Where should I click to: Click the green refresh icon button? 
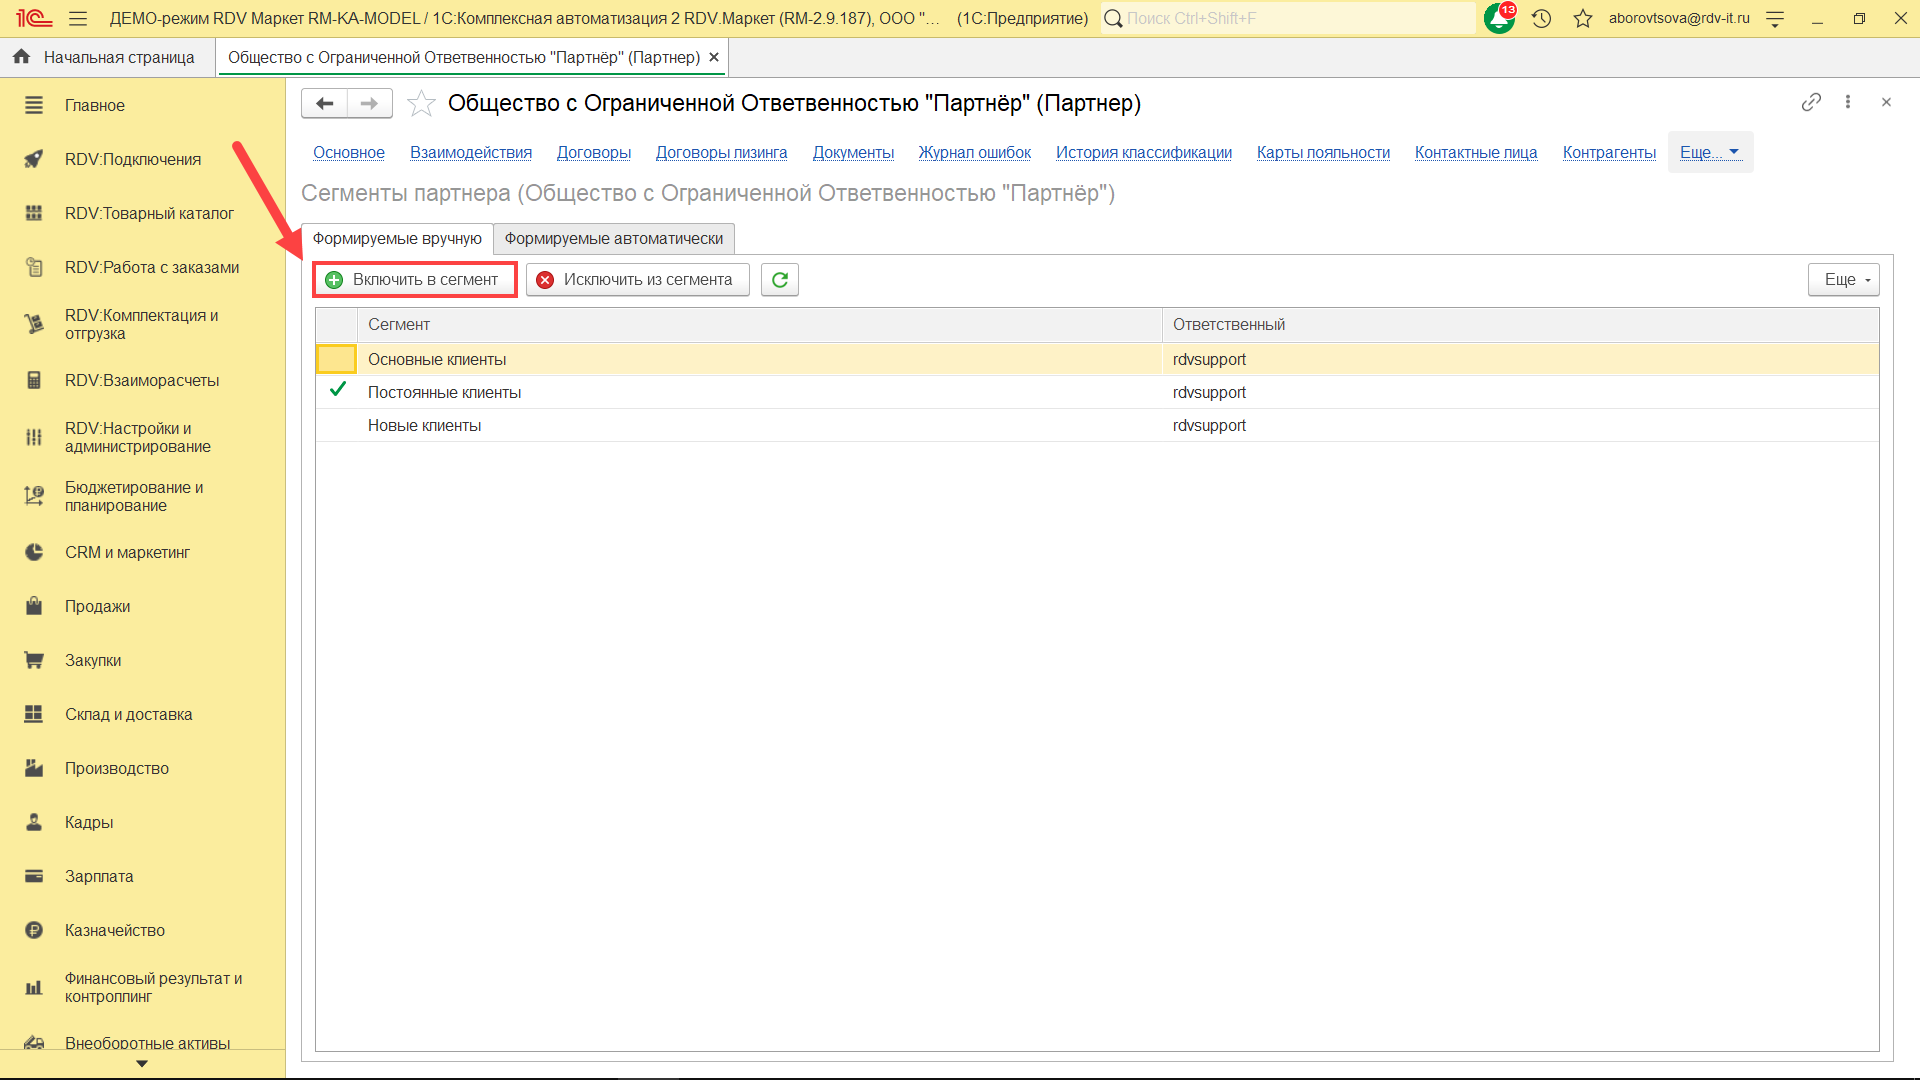point(779,280)
